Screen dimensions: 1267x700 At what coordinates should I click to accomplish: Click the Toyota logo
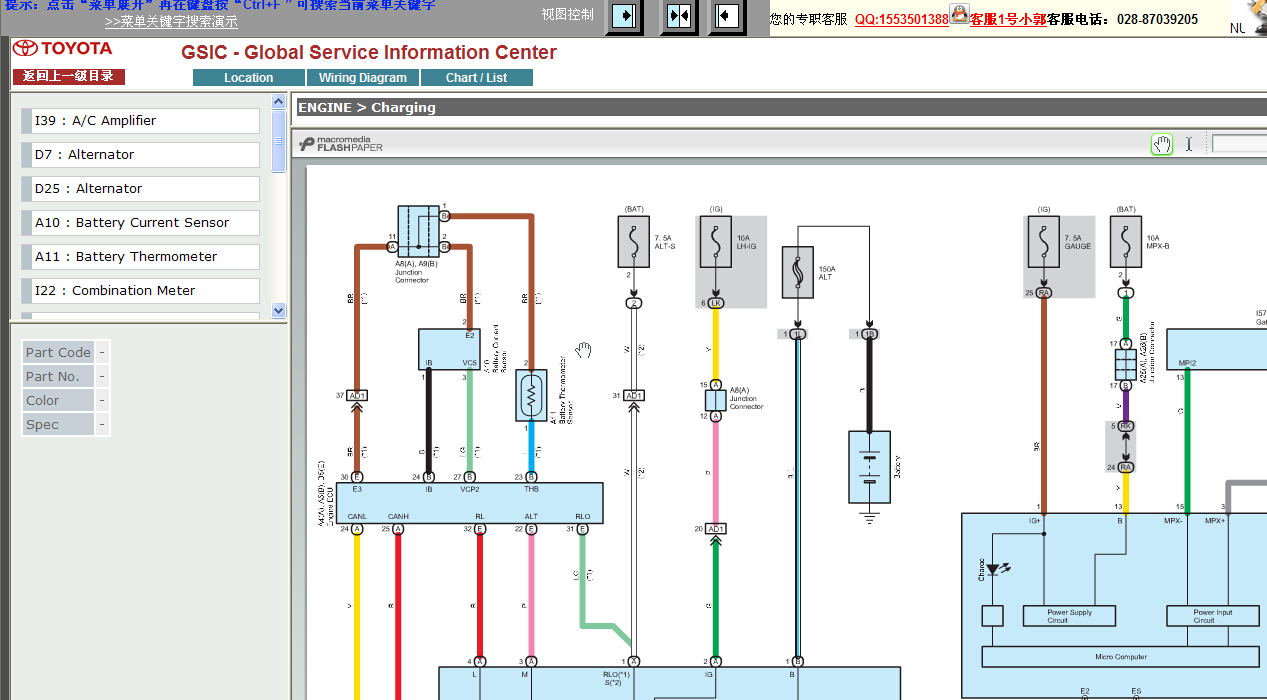tap(63, 48)
